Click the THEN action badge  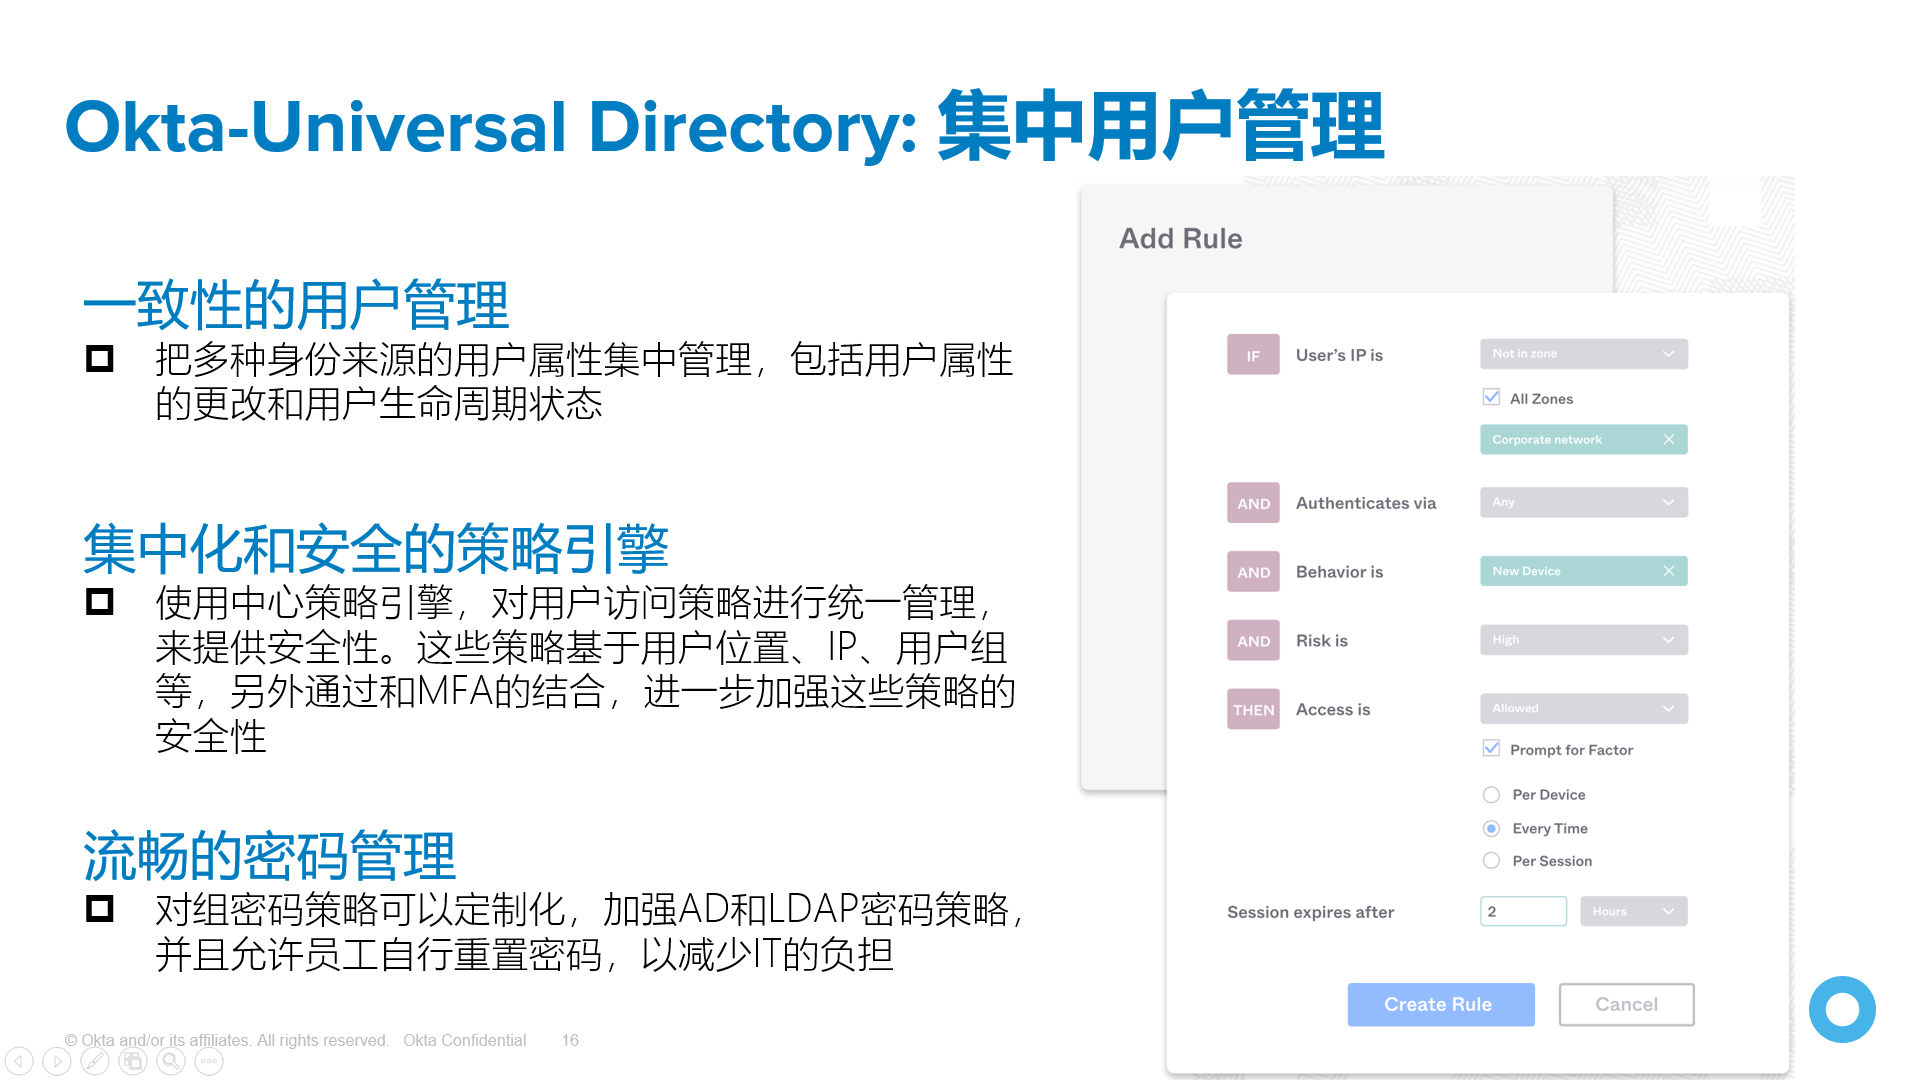click(1253, 709)
